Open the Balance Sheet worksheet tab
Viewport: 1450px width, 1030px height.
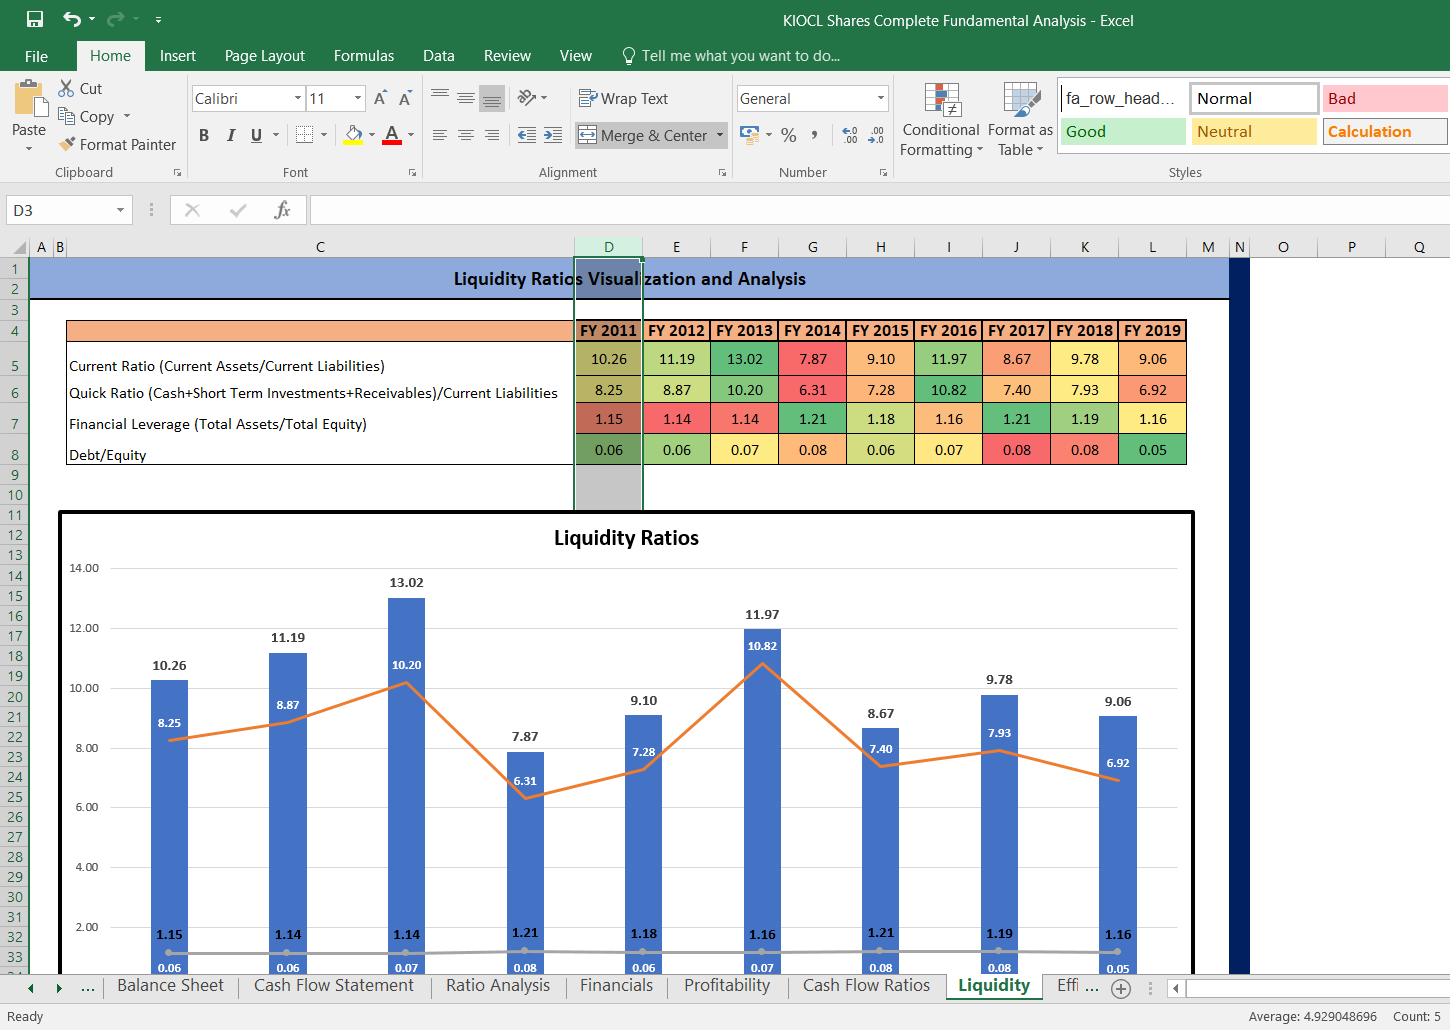point(170,986)
